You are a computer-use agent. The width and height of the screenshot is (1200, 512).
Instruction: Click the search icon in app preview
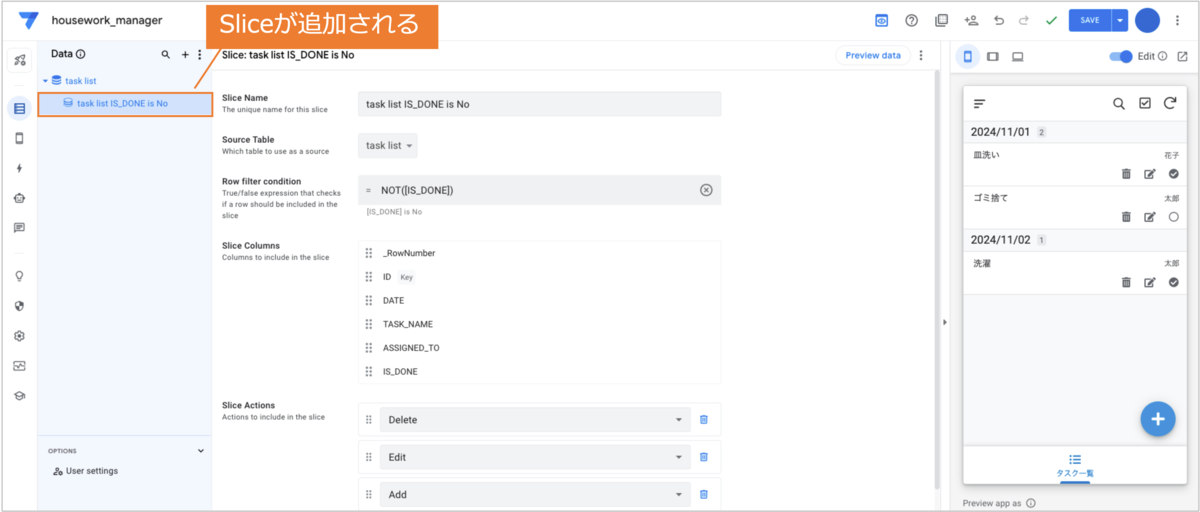click(x=1119, y=103)
